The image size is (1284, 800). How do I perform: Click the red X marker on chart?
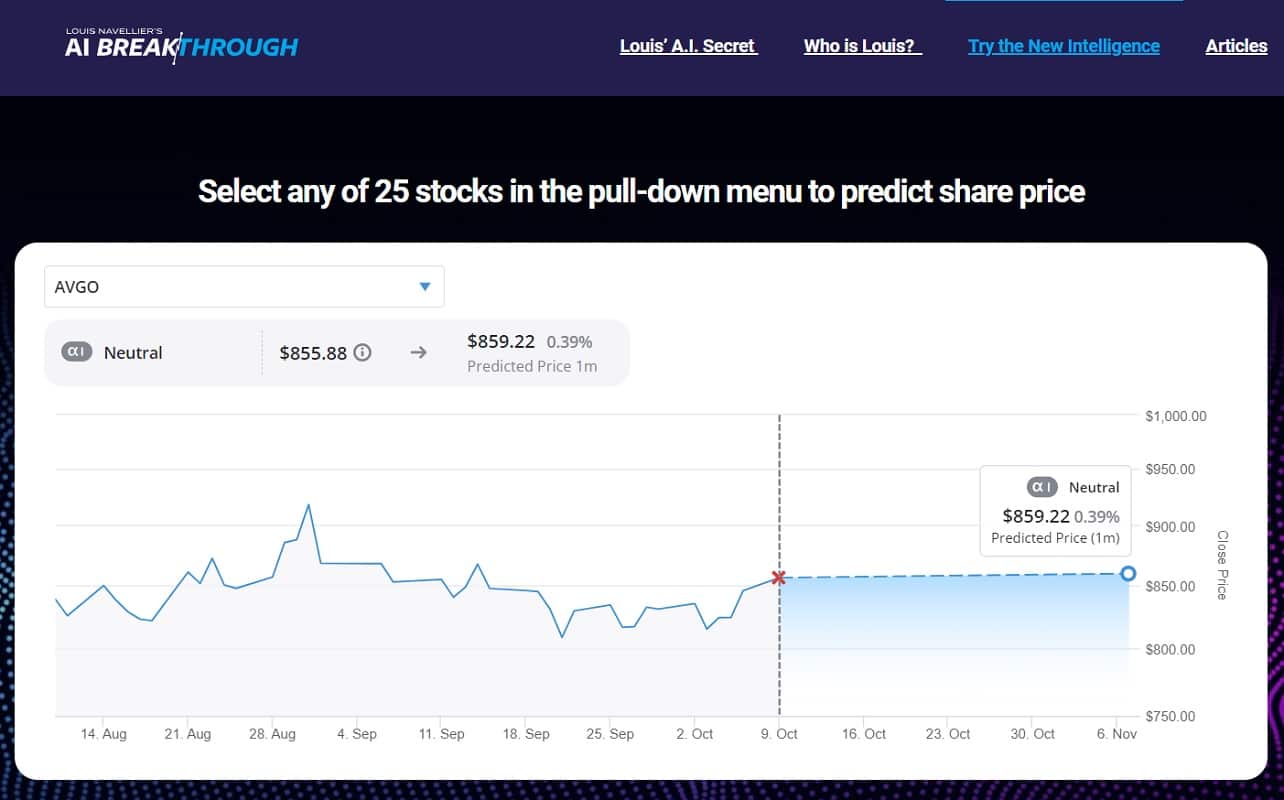click(x=779, y=577)
